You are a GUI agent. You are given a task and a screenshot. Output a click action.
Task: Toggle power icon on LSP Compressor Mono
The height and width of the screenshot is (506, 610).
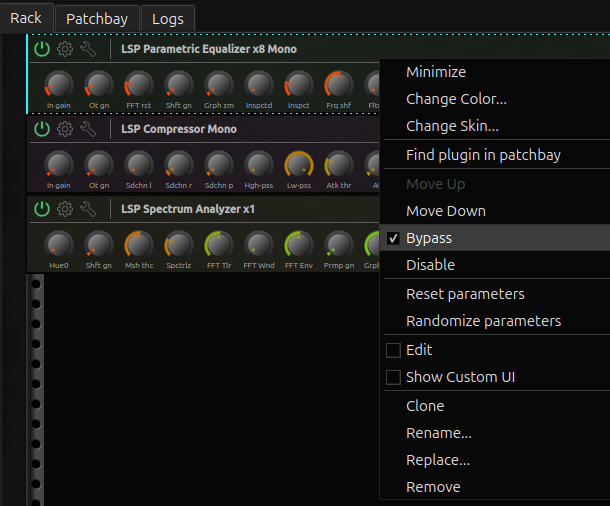point(42,129)
